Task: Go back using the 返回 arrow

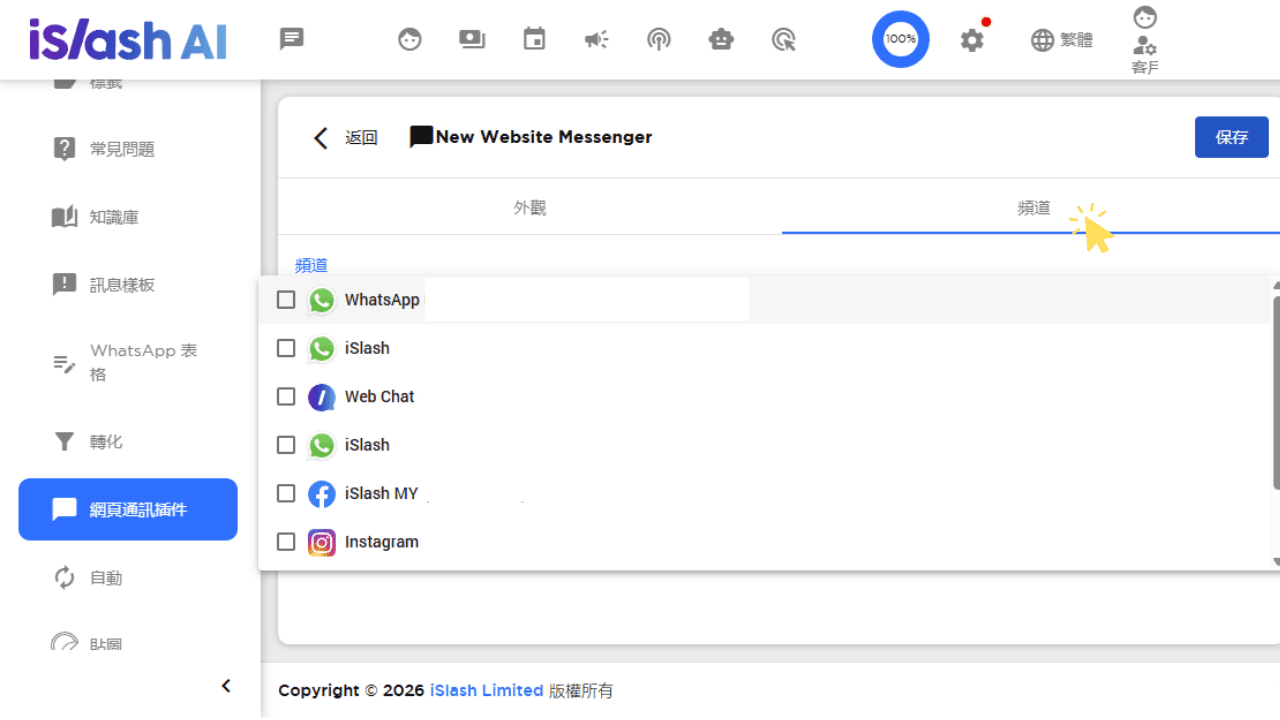Action: pos(320,138)
